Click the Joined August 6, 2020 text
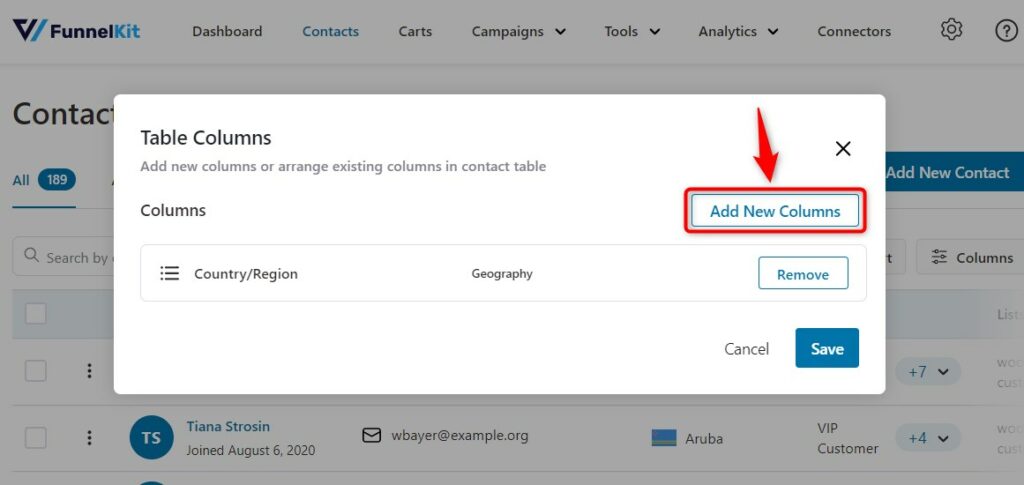 coord(251,450)
